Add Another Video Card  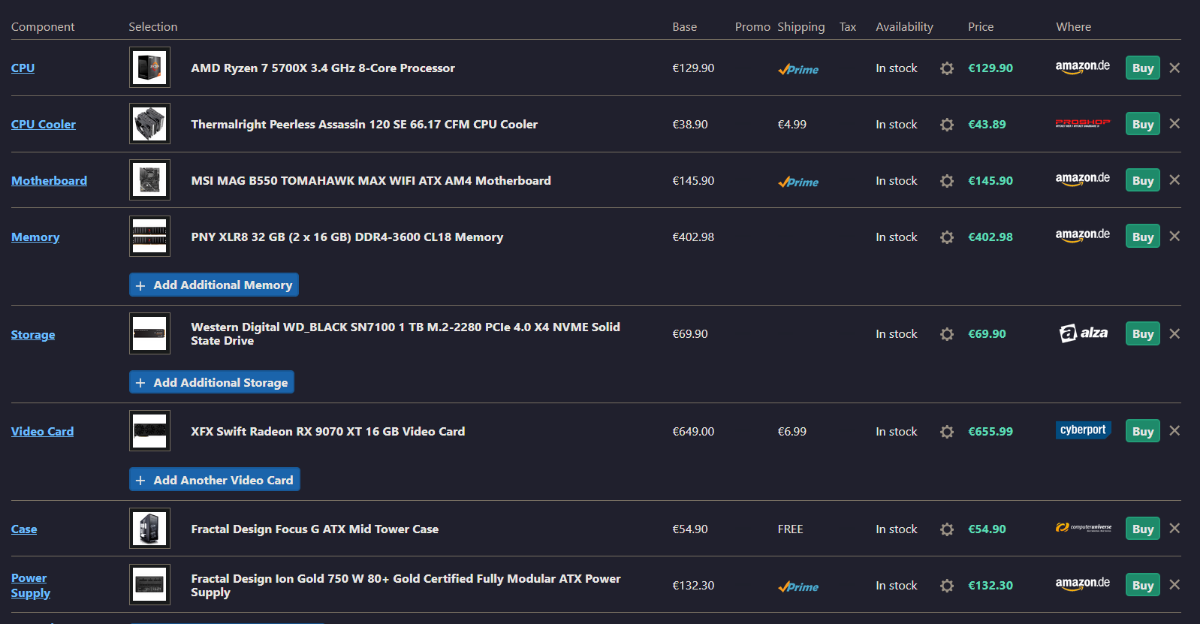pos(215,480)
